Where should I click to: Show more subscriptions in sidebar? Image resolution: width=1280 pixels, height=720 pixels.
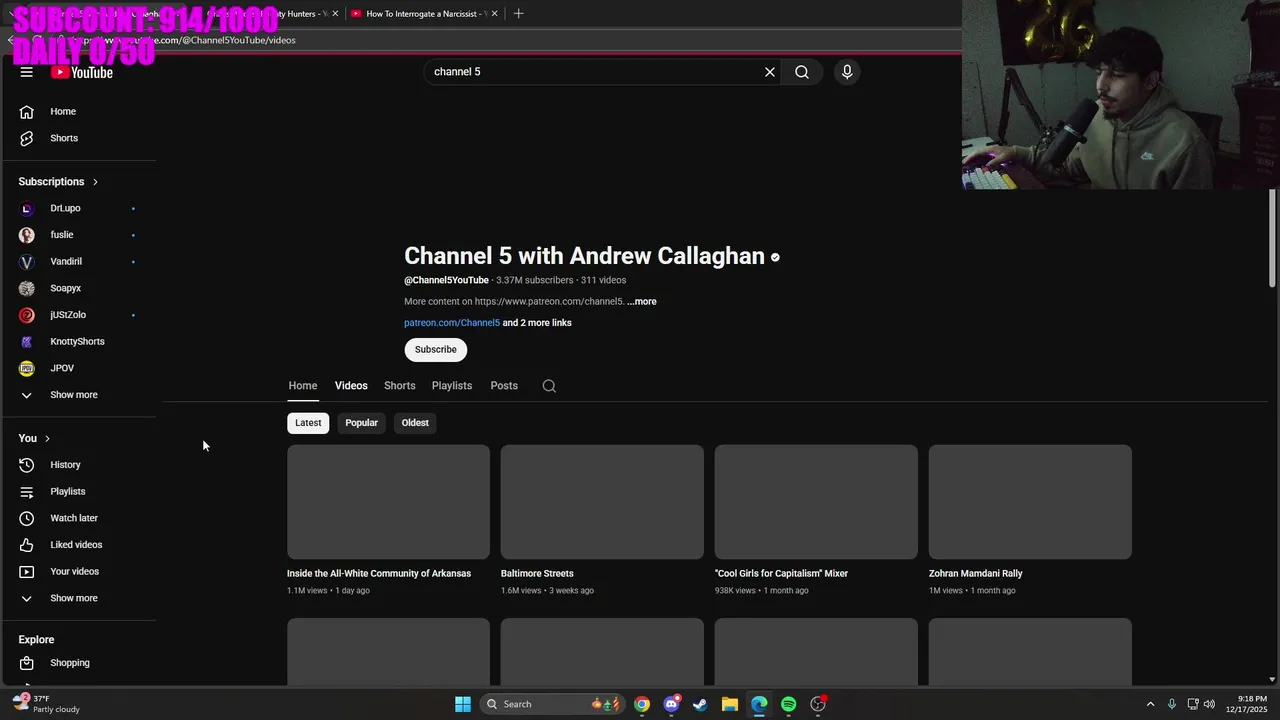coord(79,395)
